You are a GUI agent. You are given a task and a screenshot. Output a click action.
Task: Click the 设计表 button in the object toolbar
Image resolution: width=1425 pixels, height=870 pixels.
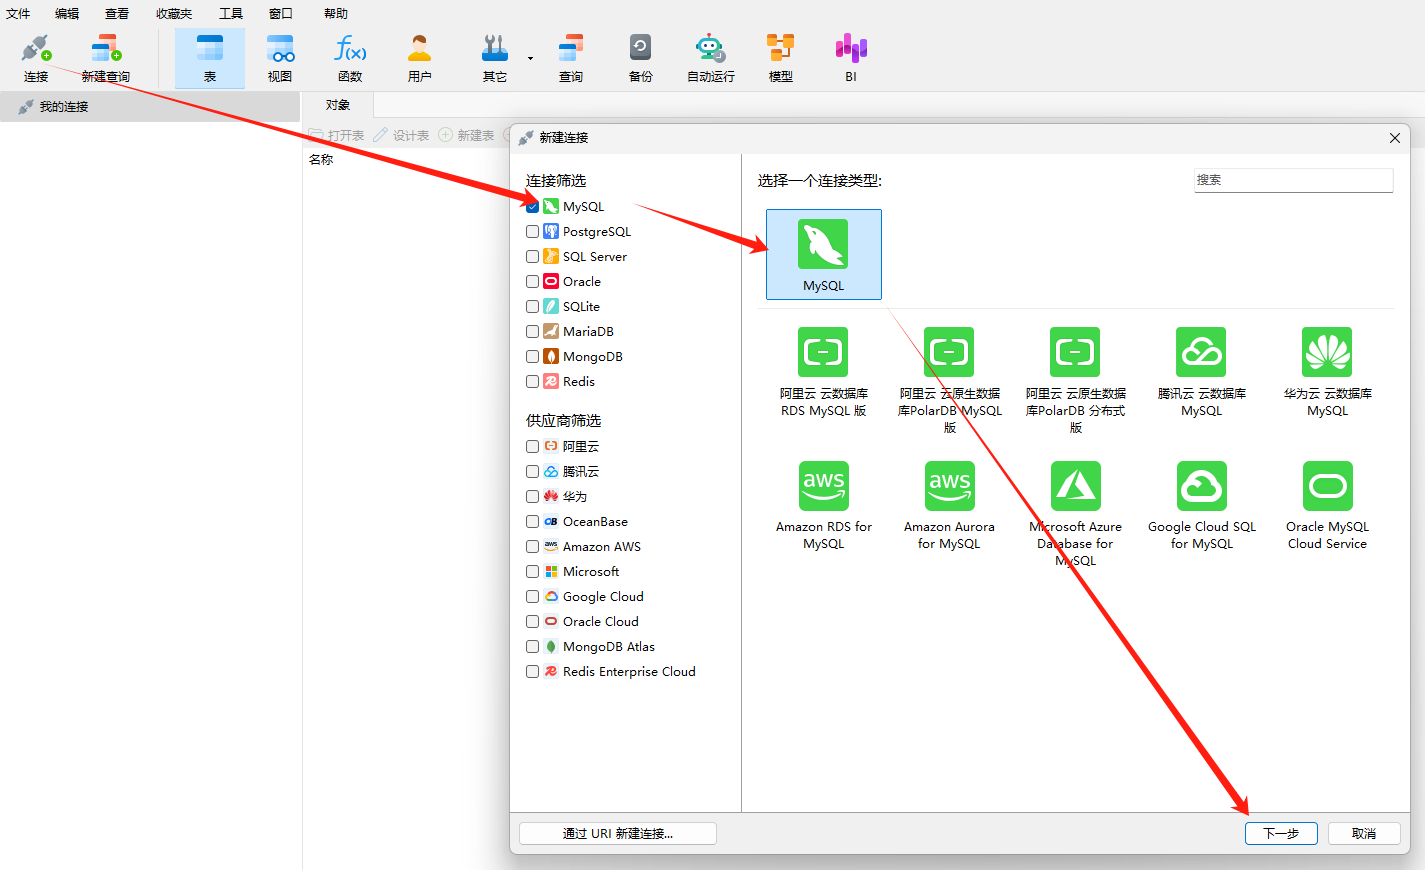402,135
